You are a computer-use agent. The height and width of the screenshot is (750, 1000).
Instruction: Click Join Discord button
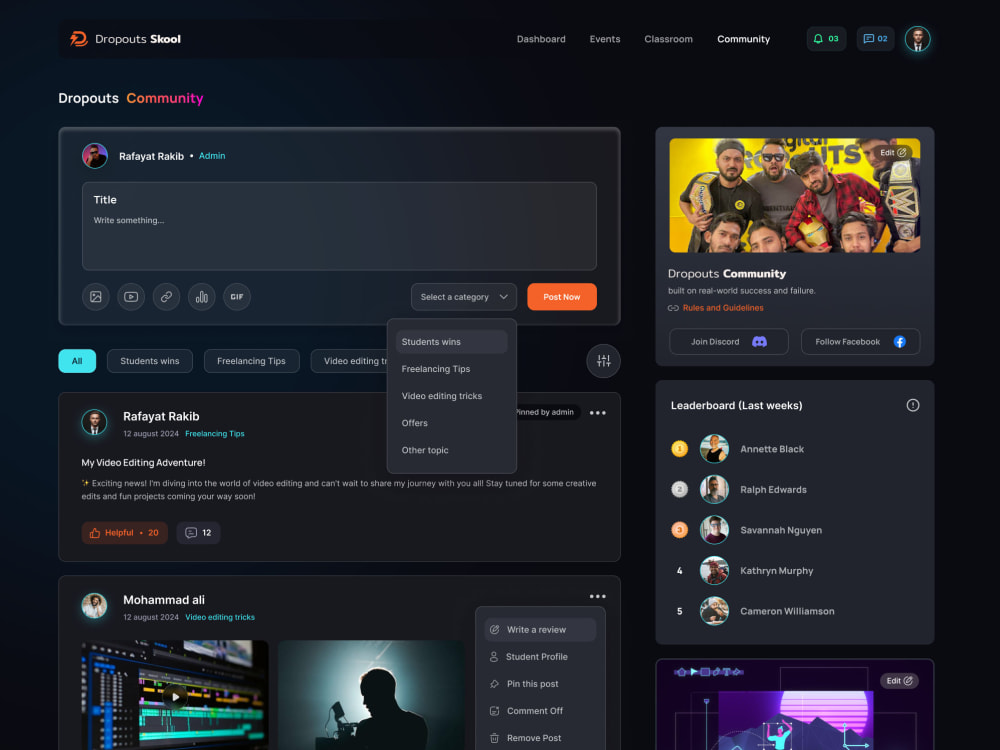728,342
